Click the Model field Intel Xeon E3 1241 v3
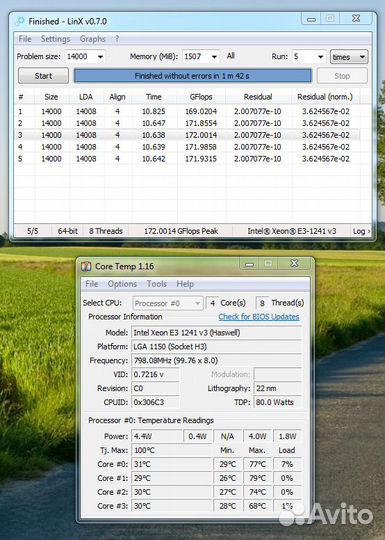385x540 pixels. click(x=217, y=333)
